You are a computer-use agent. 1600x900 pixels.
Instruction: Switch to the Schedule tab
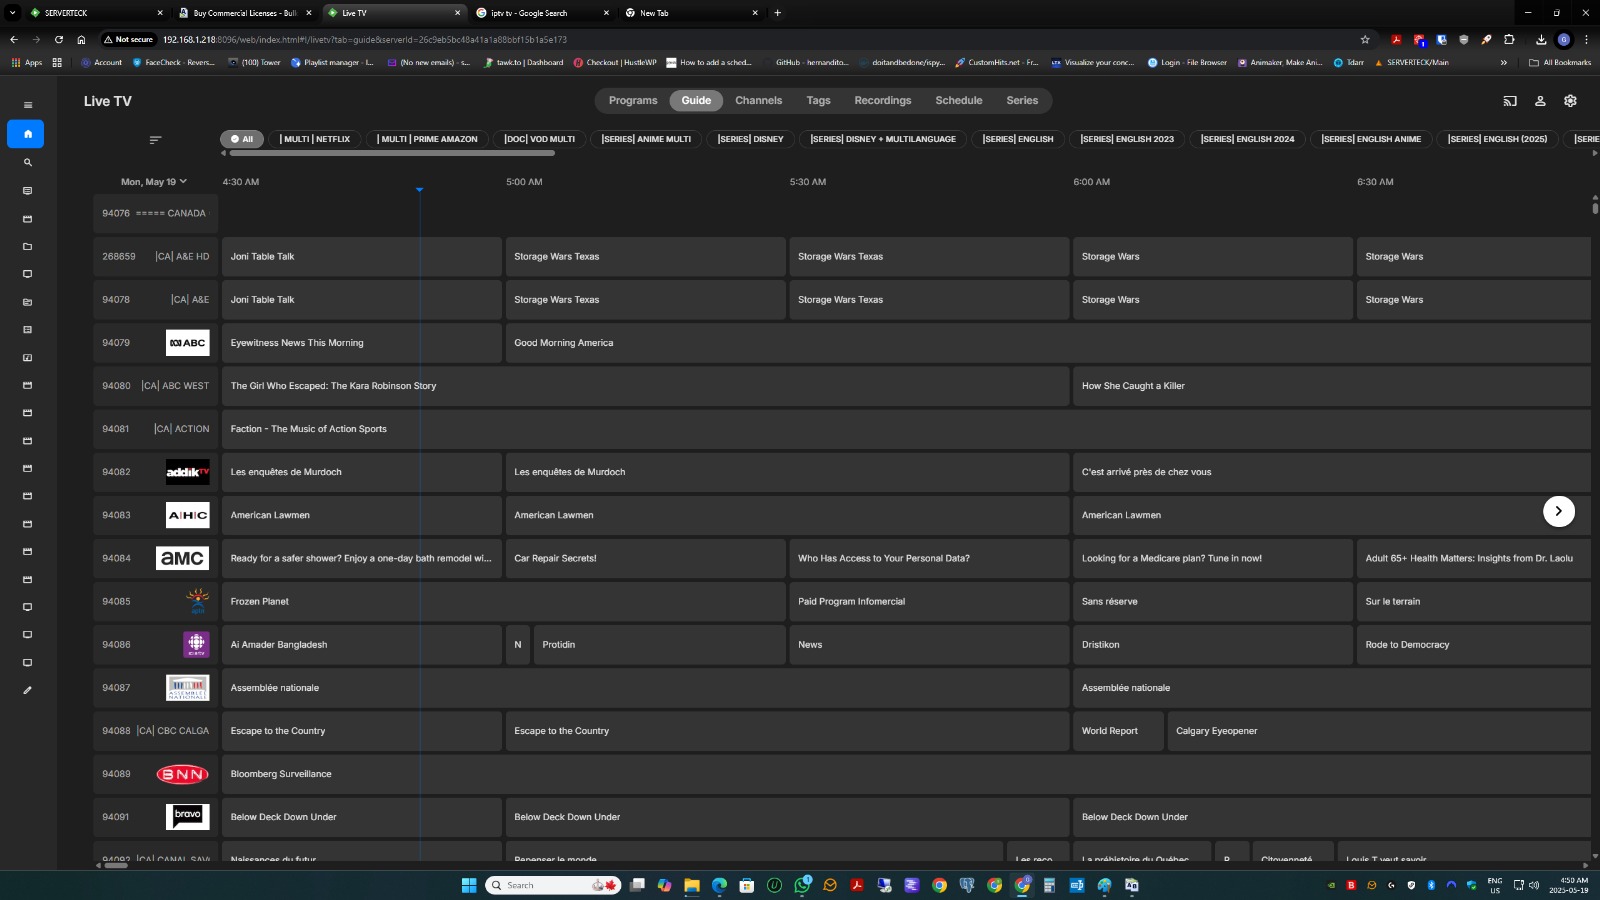click(x=958, y=101)
